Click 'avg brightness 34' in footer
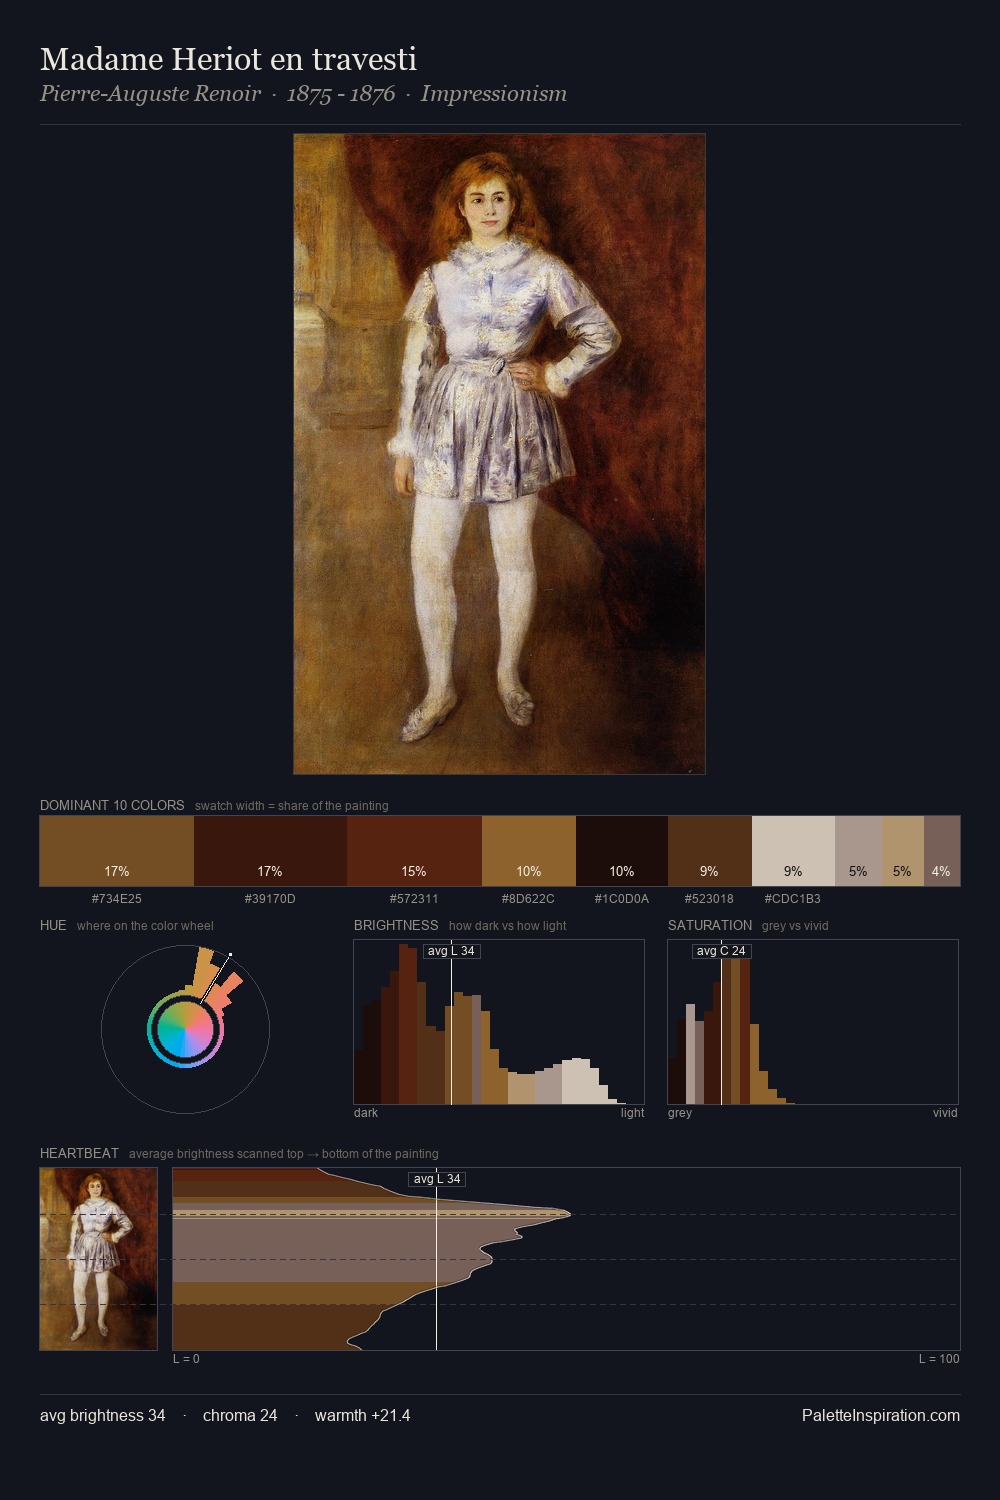The width and height of the screenshot is (1000, 1500). click(103, 1415)
